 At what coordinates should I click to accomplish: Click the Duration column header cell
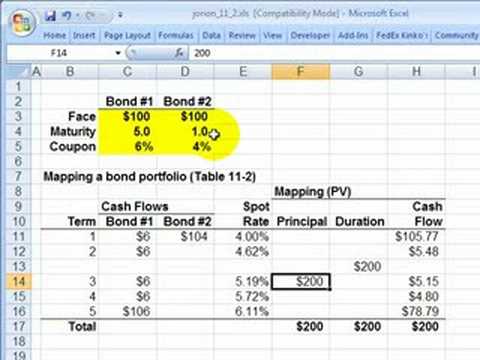click(x=359, y=221)
